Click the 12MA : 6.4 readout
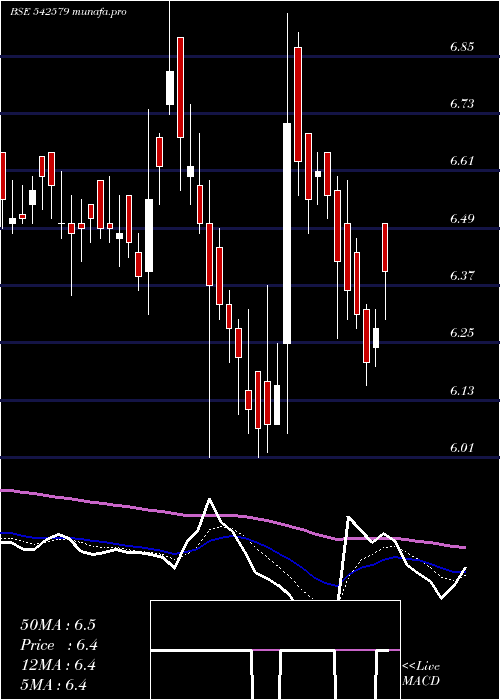The width and height of the screenshot is (500, 700). 58,665
